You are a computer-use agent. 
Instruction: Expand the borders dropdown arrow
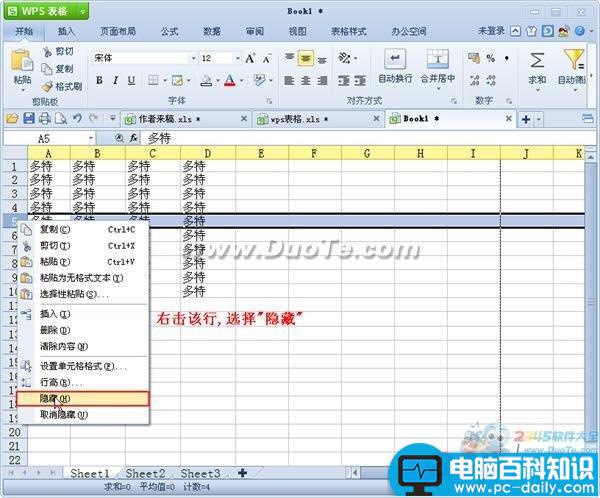pos(165,80)
